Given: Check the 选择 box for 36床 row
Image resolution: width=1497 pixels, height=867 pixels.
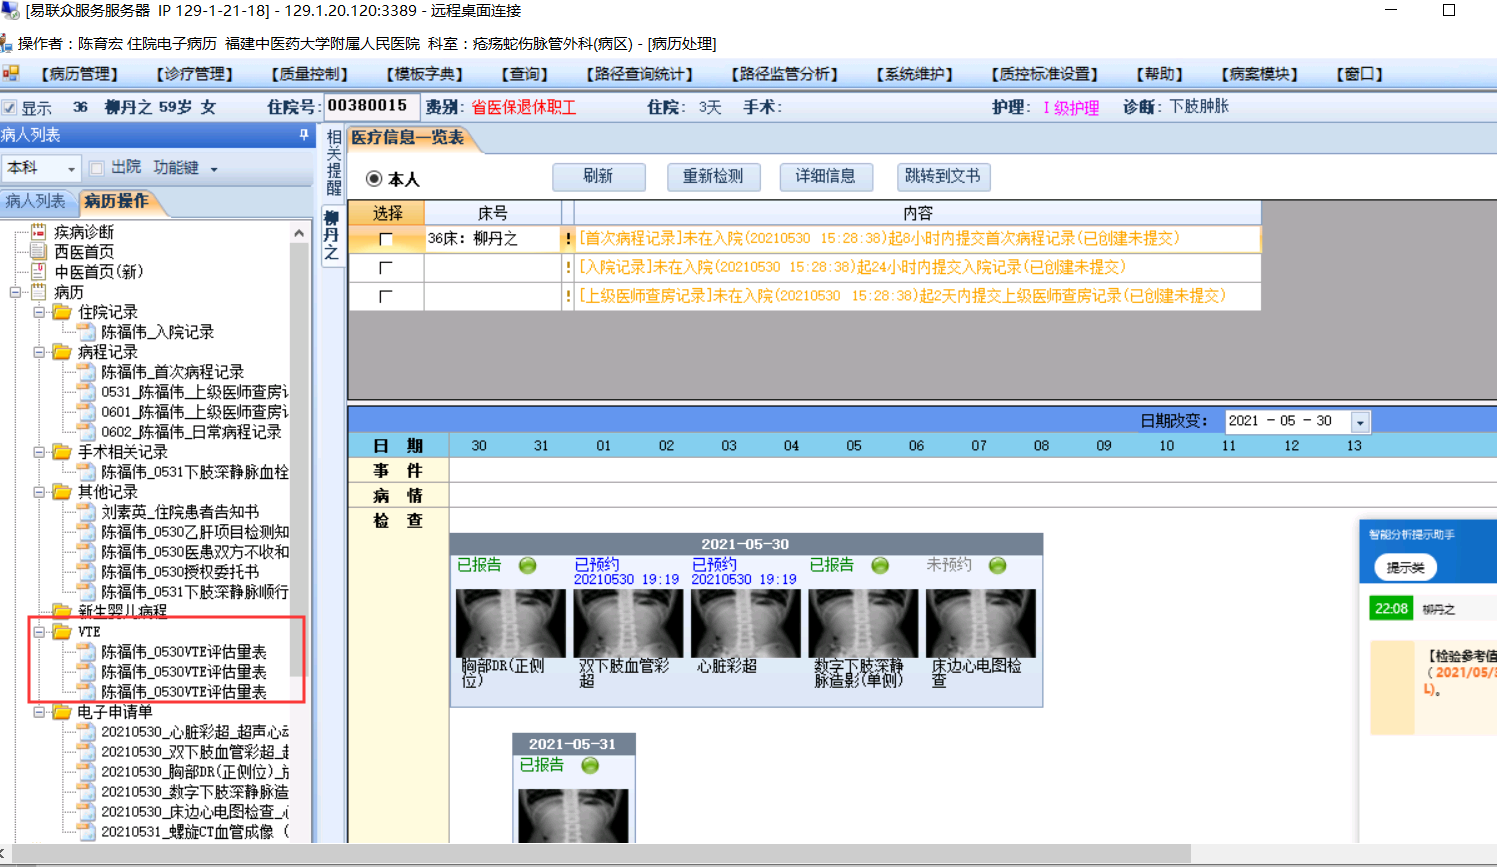Looking at the screenshot, I should click(x=386, y=240).
